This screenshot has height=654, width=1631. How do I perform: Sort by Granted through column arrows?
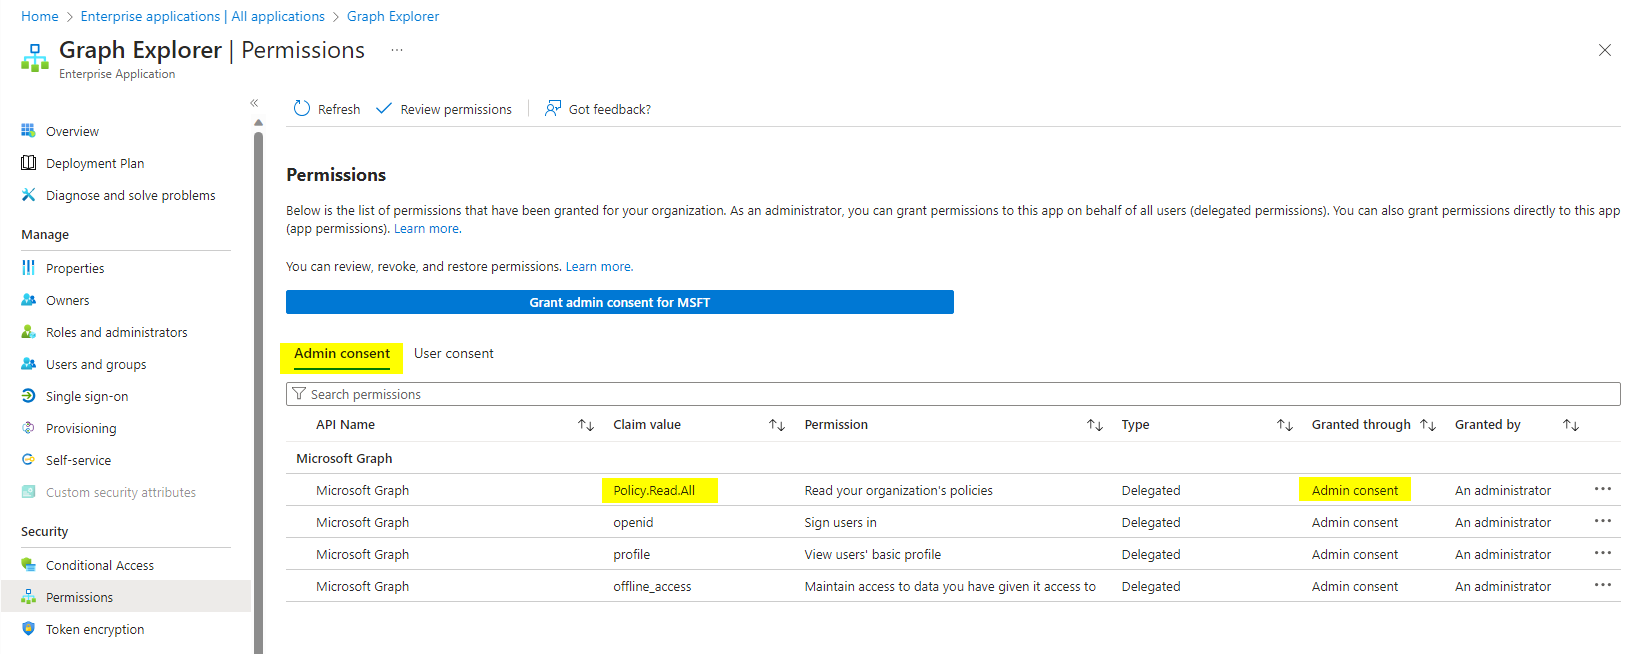[1428, 425]
